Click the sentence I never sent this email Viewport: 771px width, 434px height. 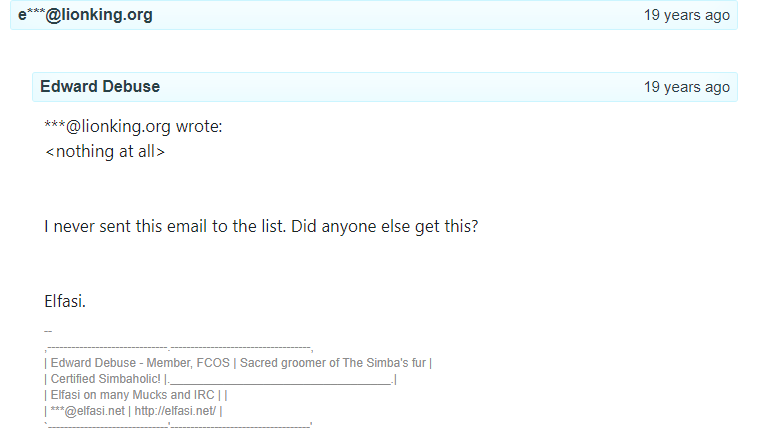pos(165,227)
